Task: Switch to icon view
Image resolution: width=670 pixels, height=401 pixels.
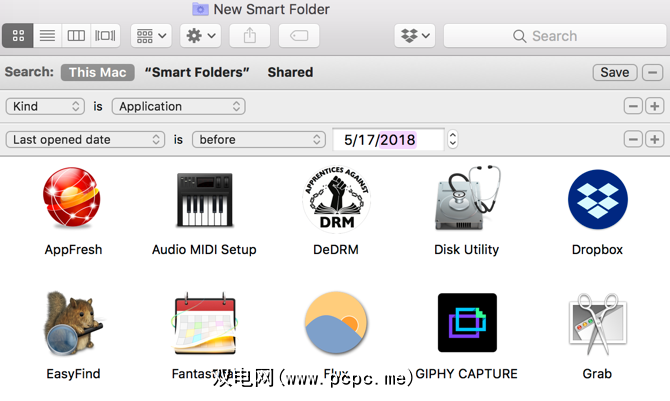Action: coord(18,35)
